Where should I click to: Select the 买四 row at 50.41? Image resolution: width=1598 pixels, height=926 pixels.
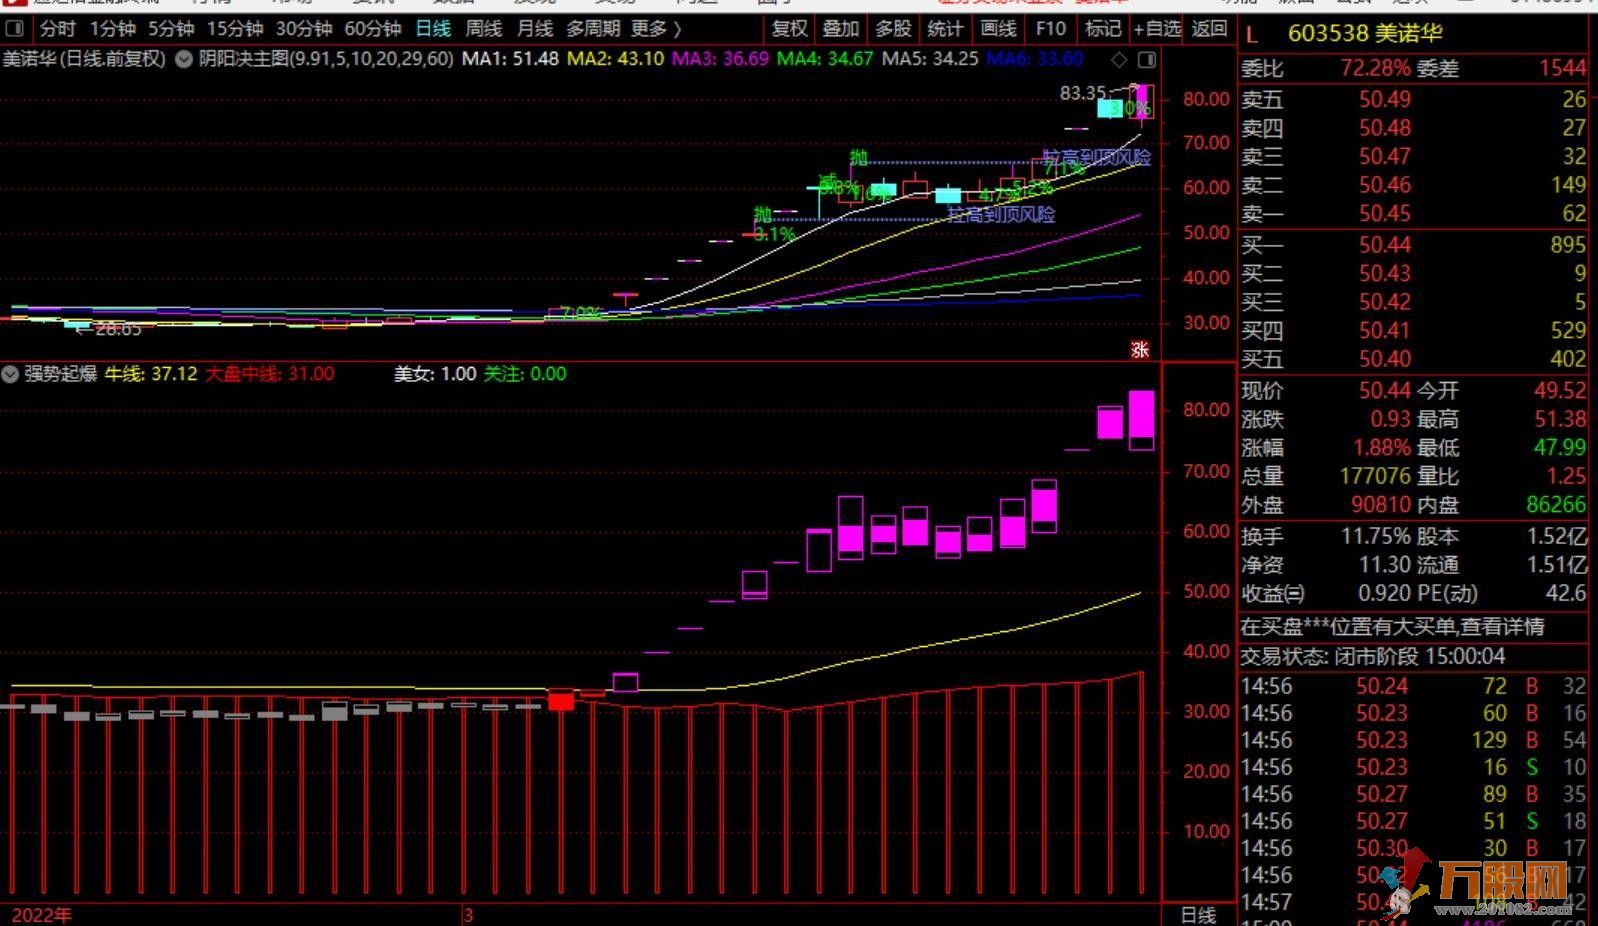tap(1414, 331)
